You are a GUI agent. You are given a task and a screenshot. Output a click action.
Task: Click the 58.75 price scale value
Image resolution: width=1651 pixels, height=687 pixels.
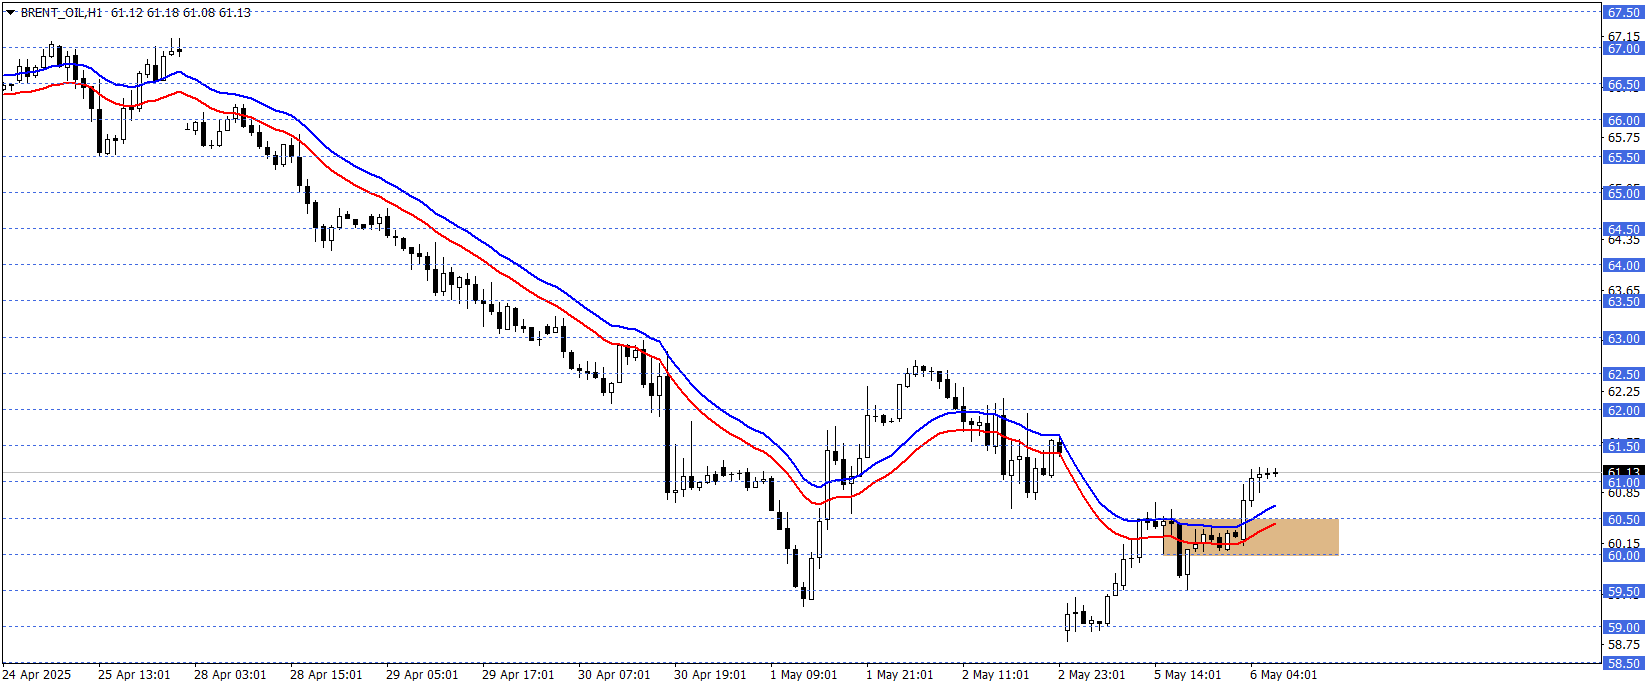1624,645
